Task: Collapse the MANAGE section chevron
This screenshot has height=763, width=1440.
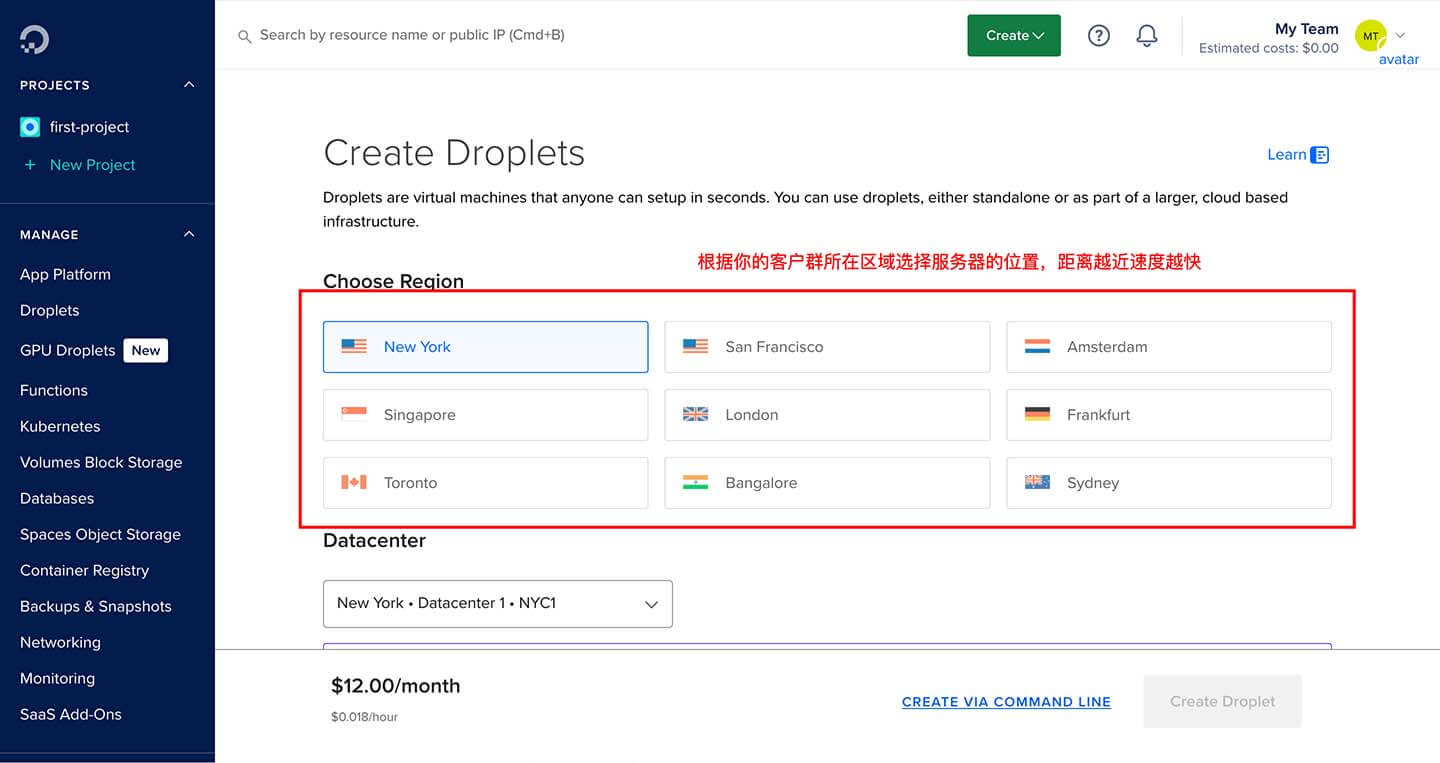Action: tap(189, 234)
